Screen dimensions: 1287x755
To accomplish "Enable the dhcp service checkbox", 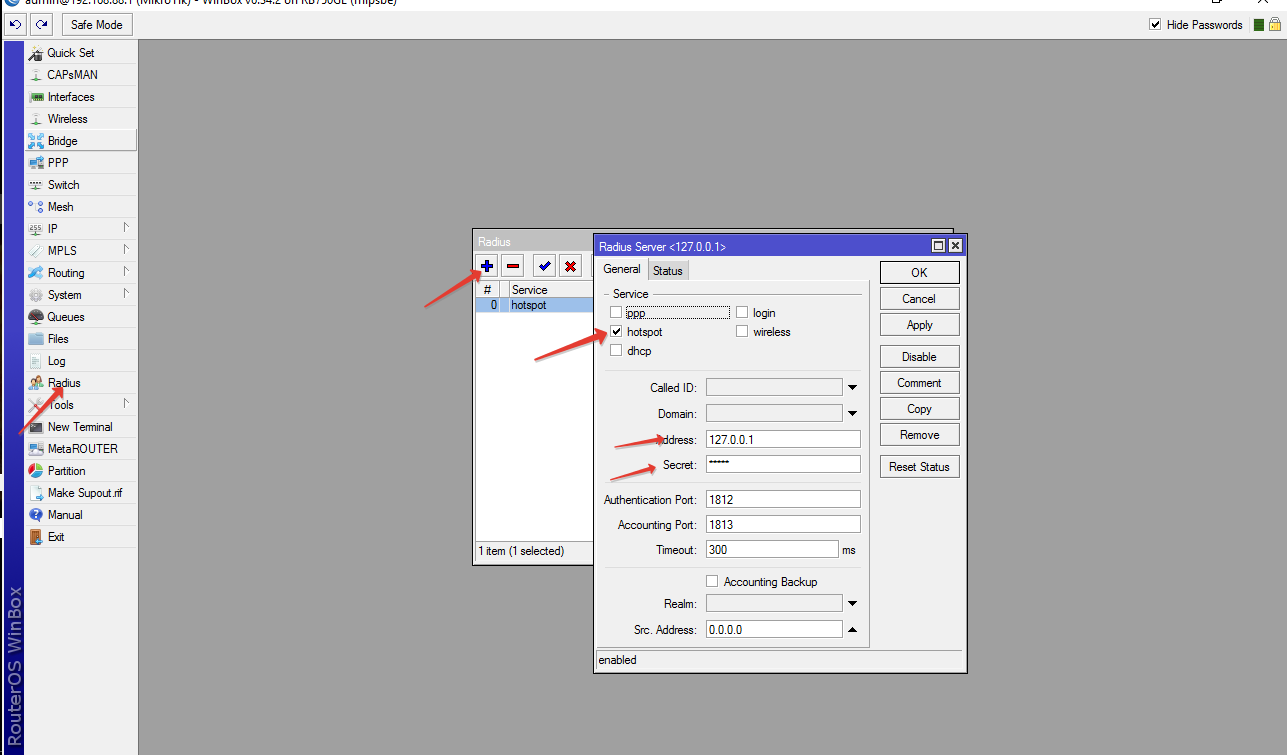I will coord(616,351).
